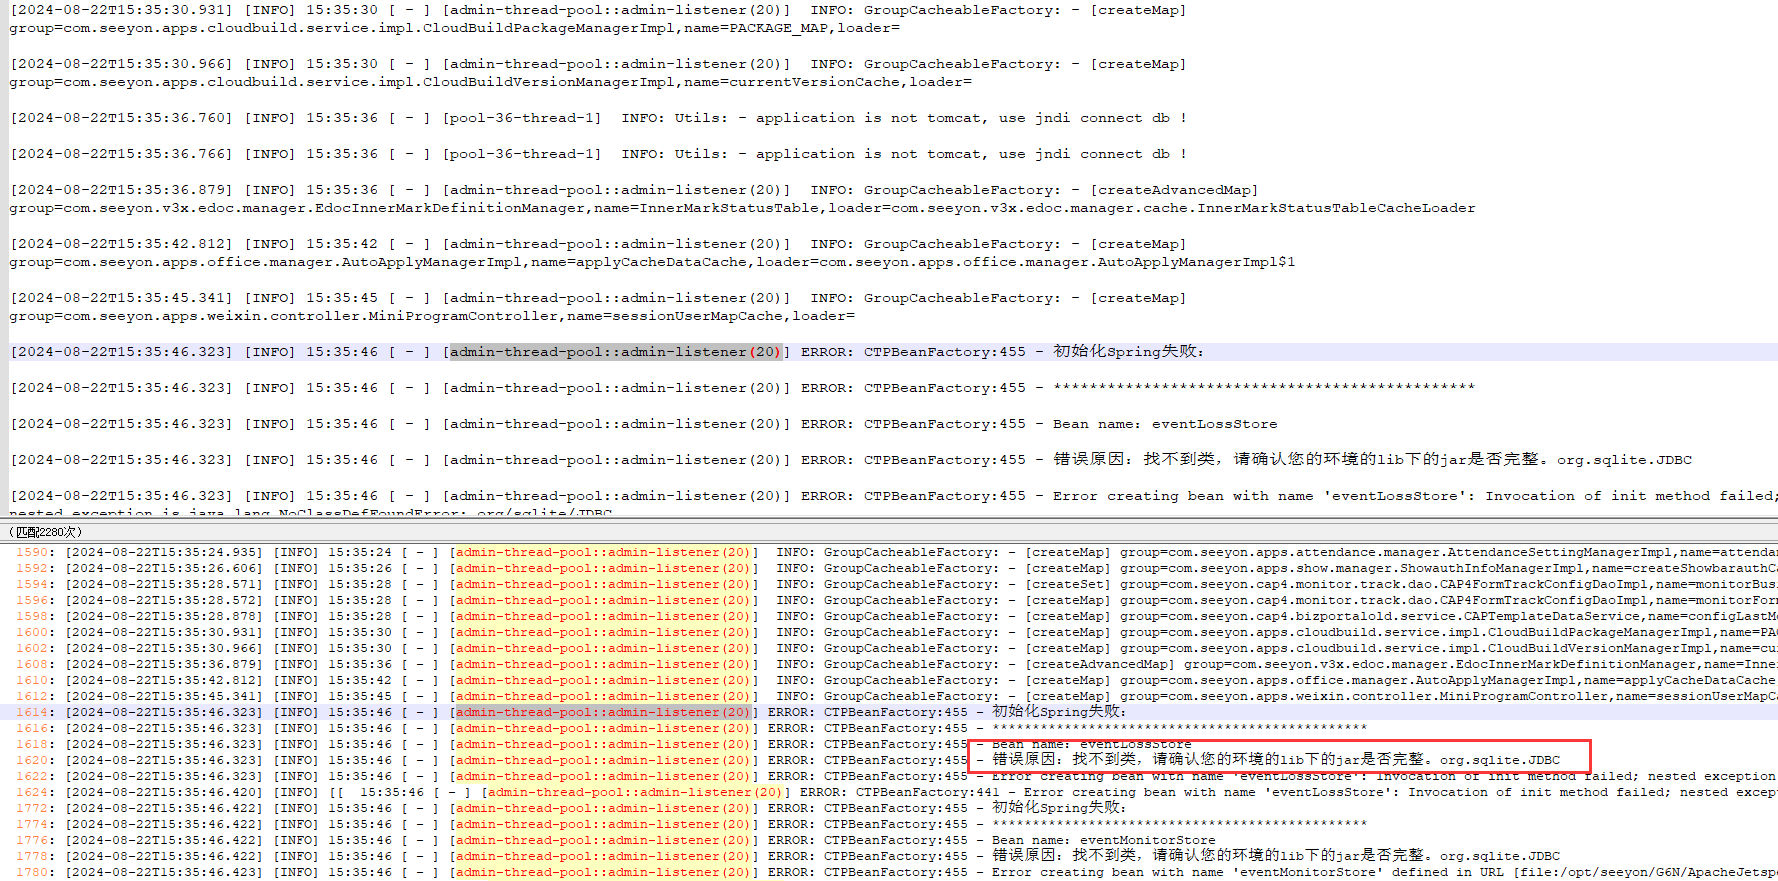Click 'Bean name: eventMonitorStore' in the search results
1778x881 pixels.
[x=1104, y=840]
